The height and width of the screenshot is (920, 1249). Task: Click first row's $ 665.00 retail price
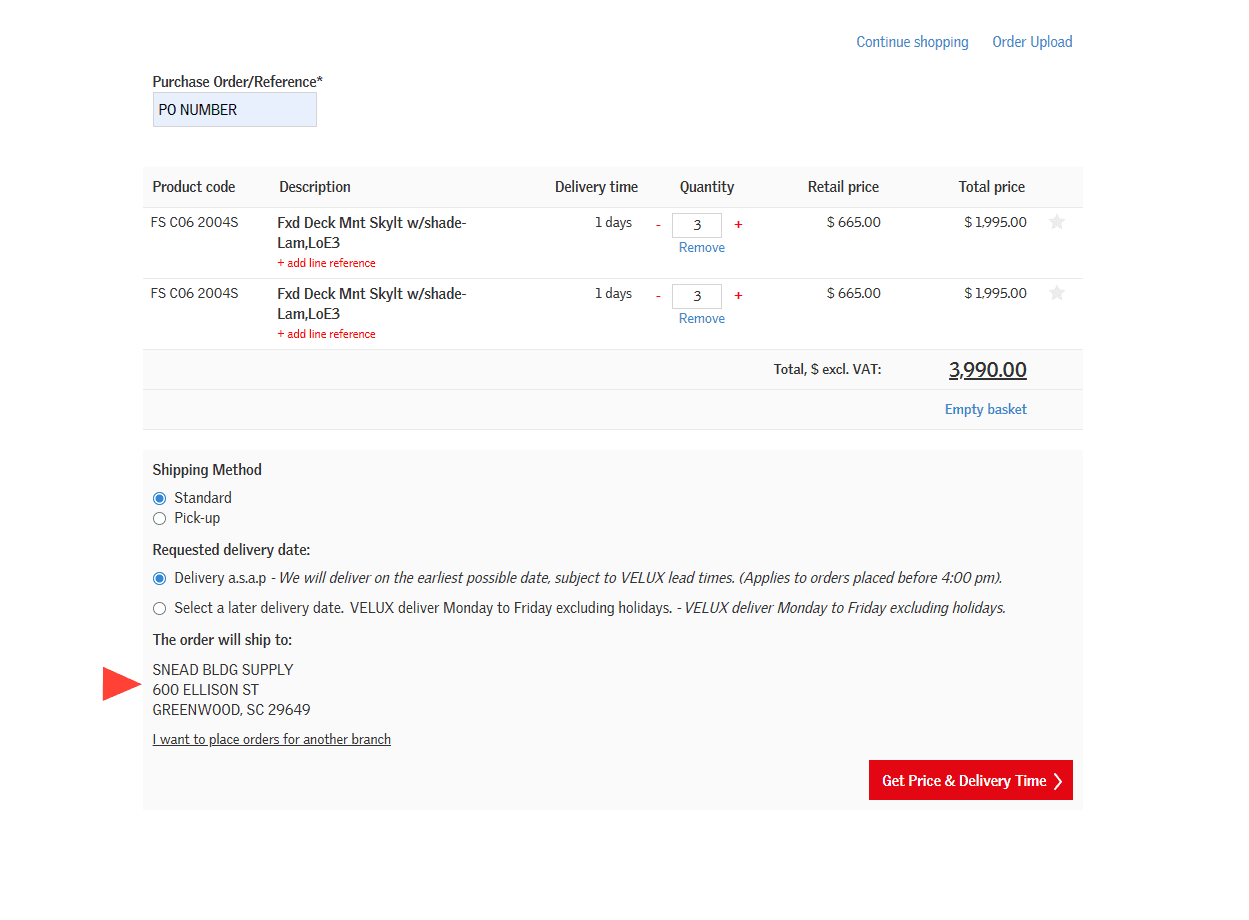pos(854,222)
